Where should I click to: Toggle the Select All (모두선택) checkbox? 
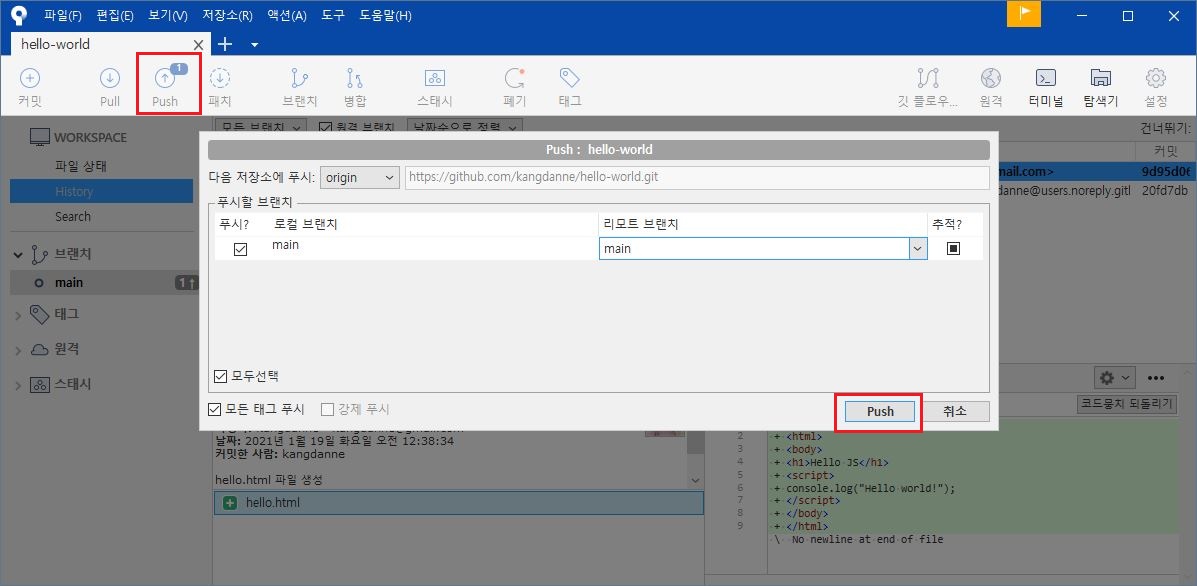point(221,375)
